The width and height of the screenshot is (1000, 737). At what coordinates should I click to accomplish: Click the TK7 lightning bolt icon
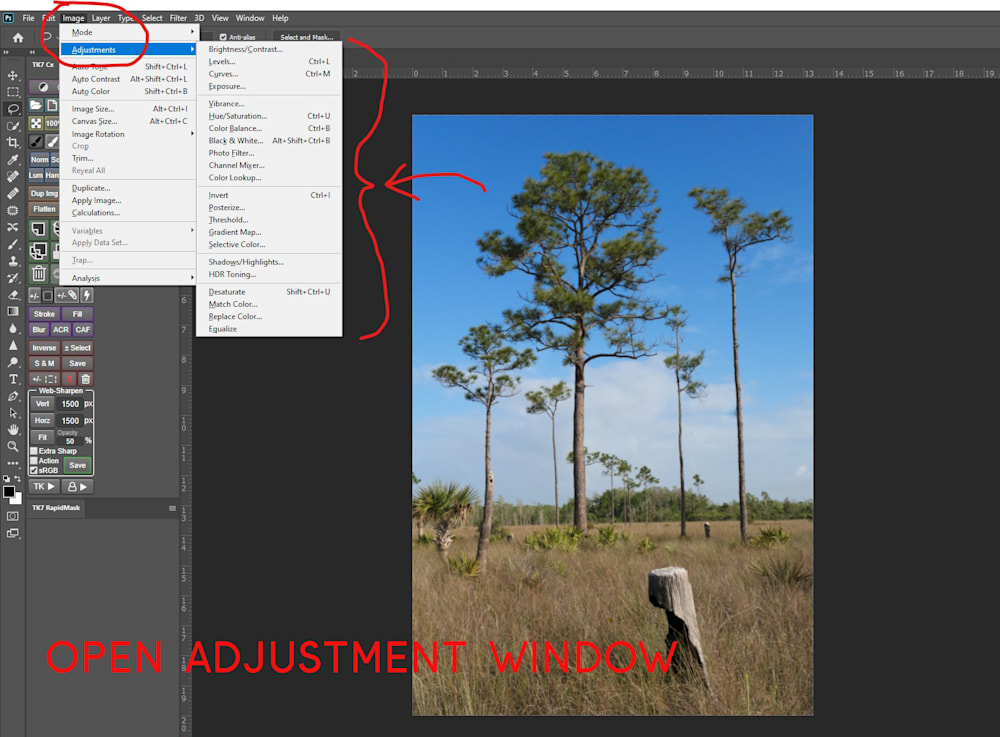tap(87, 295)
